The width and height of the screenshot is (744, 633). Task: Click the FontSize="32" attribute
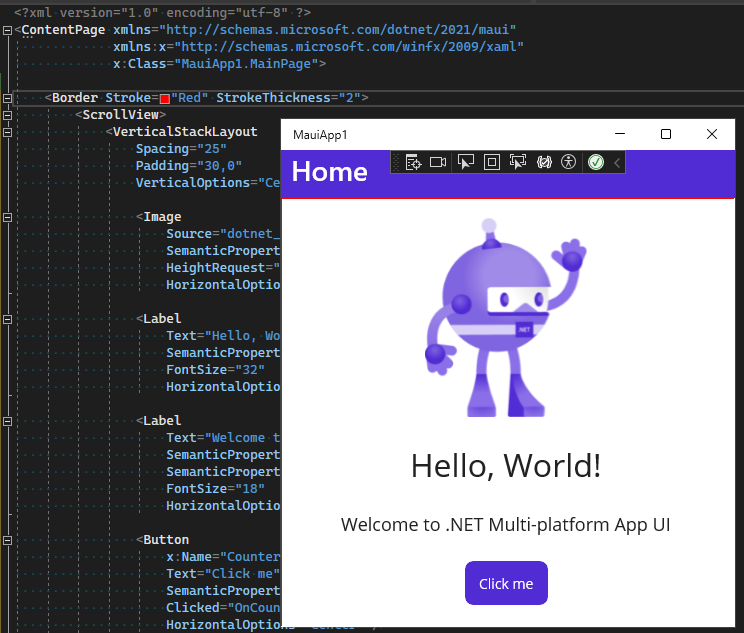215,370
